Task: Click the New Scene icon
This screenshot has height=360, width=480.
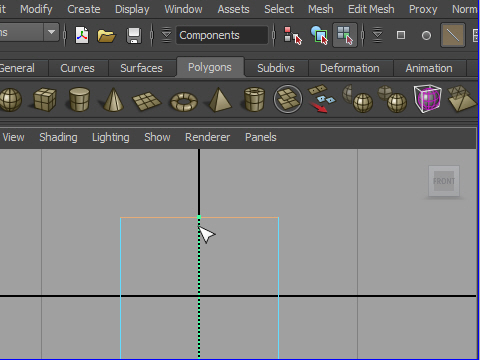Action: pos(82,35)
